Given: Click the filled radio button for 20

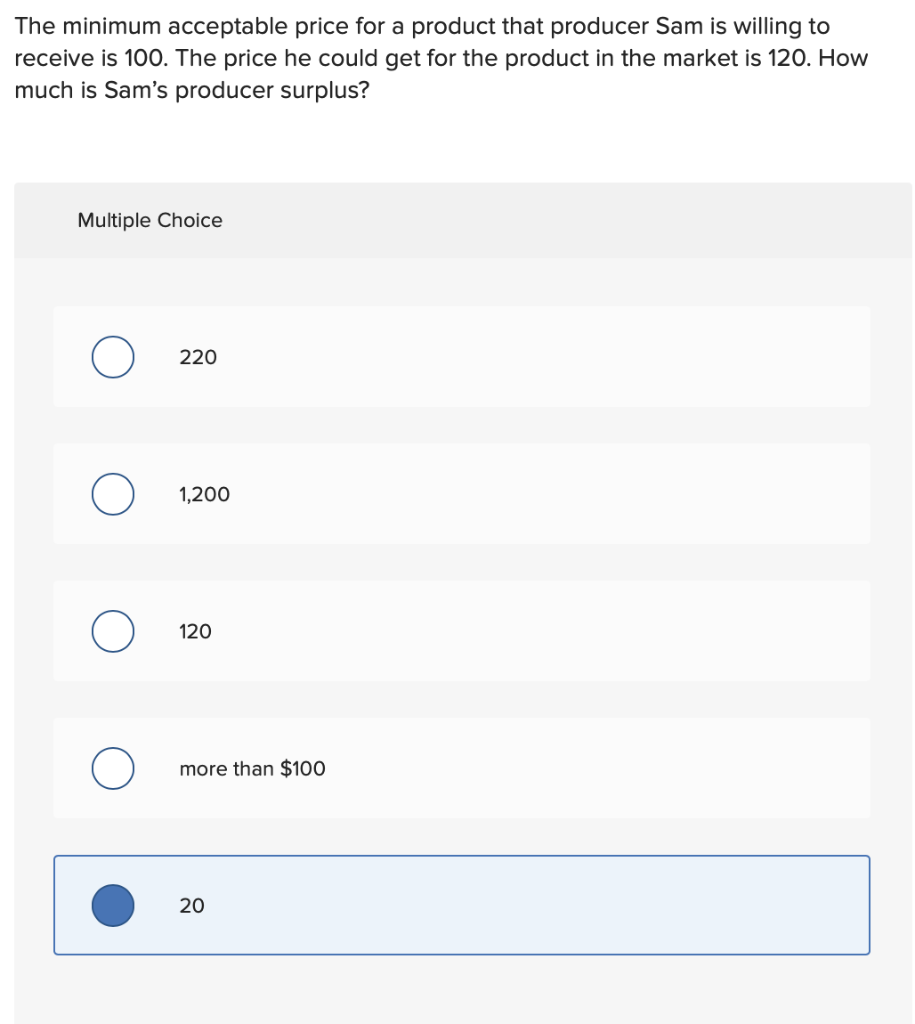Looking at the screenshot, I should click(113, 906).
